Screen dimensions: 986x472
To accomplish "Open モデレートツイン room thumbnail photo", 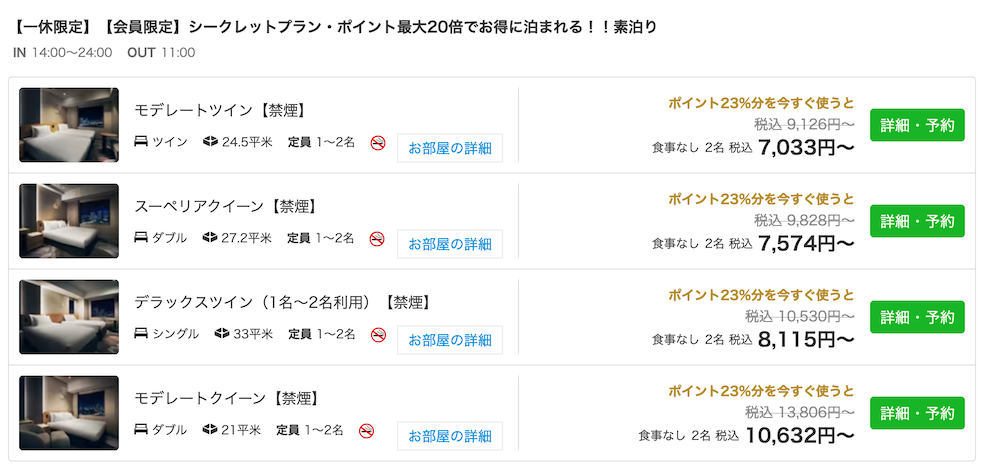I will 69,125.
